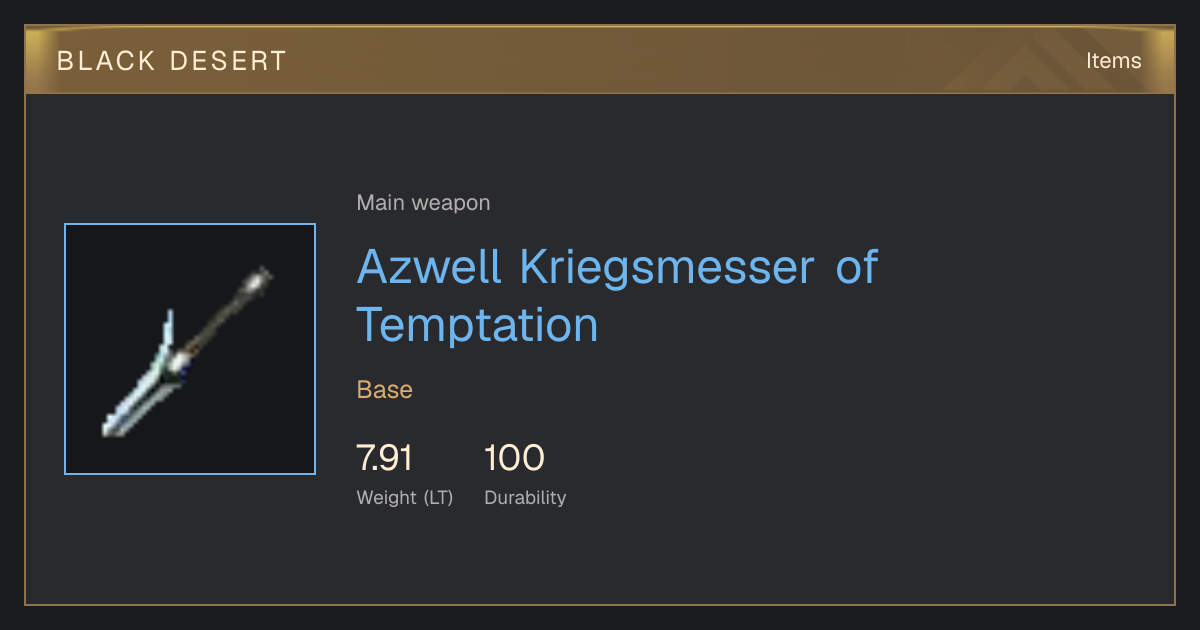1200x630 pixels.
Task: Open the Items link in the header
Action: tap(1113, 60)
